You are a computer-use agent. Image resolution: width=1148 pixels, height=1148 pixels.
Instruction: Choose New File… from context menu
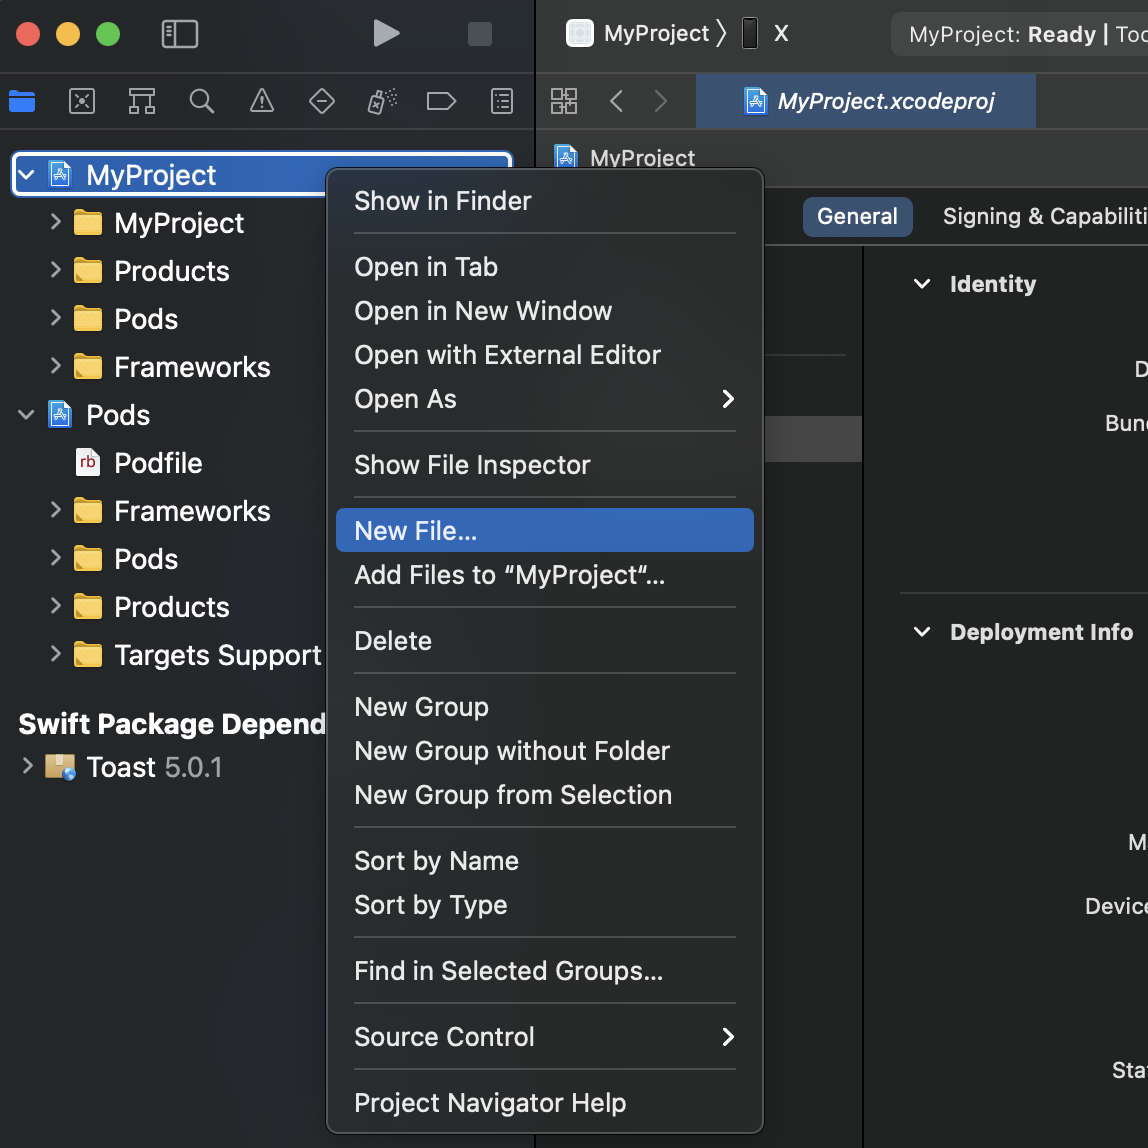544,530
